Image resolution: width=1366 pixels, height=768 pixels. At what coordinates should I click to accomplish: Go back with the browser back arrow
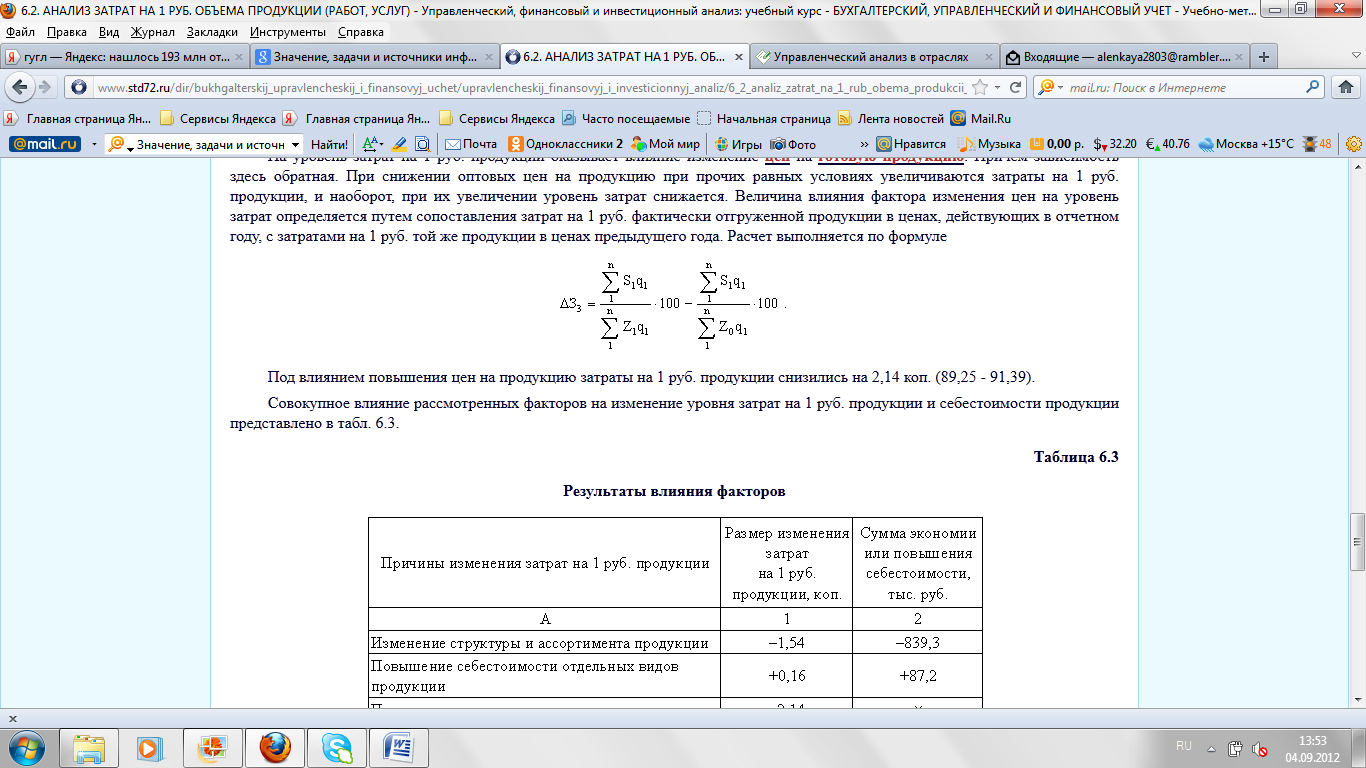(20, 87)
